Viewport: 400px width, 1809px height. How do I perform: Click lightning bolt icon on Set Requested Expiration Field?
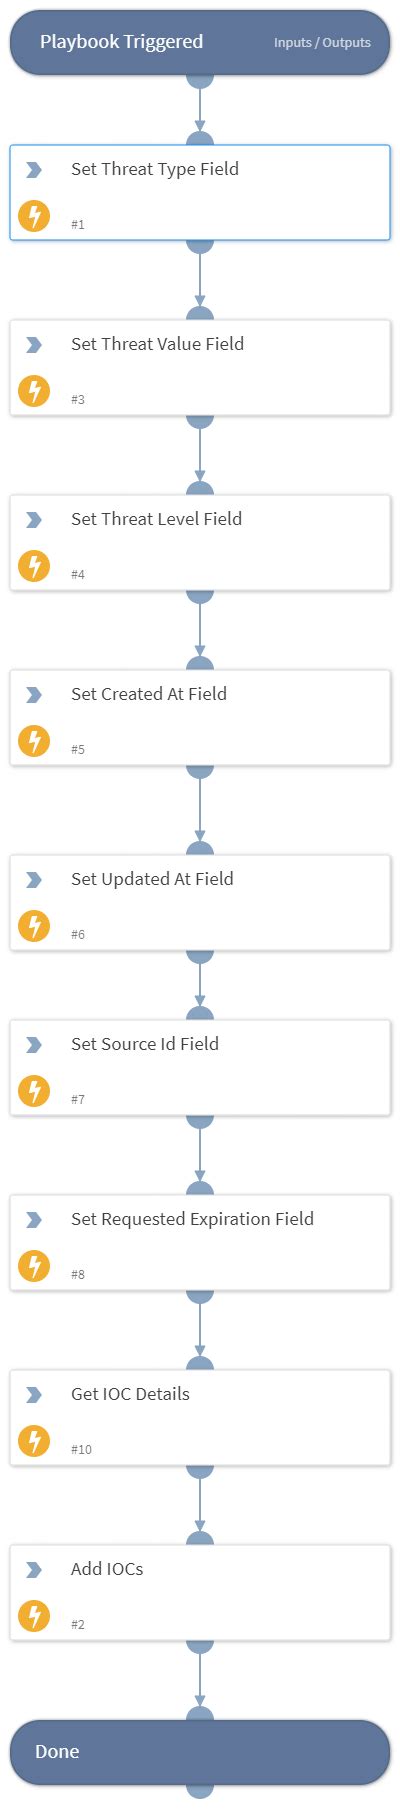(34, 1265)
